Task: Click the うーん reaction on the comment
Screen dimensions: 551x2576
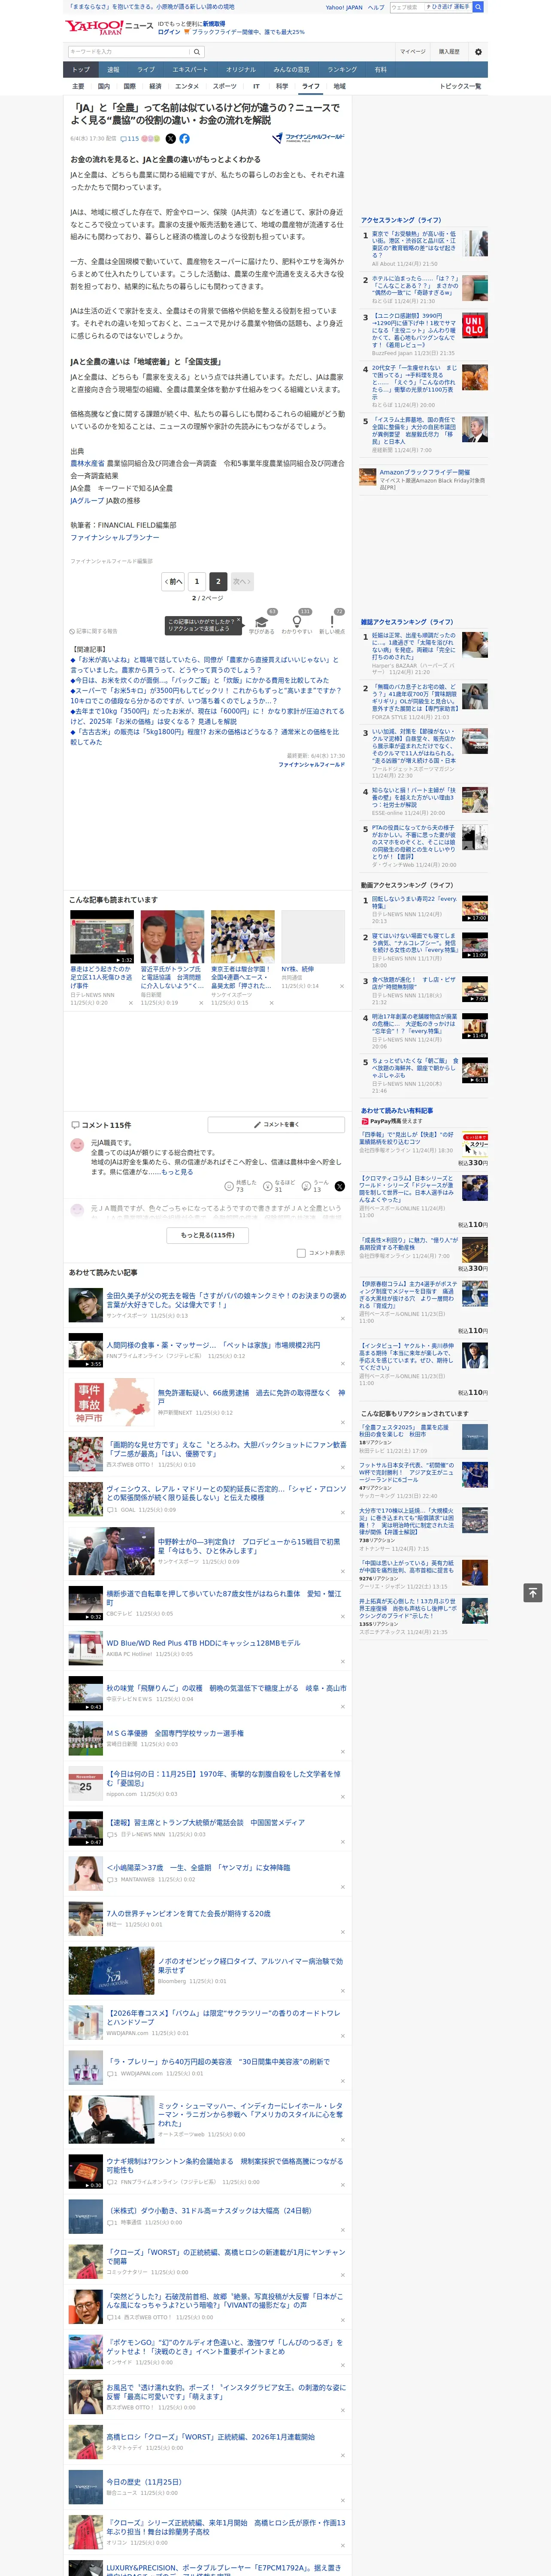Action: [307, 1186]
